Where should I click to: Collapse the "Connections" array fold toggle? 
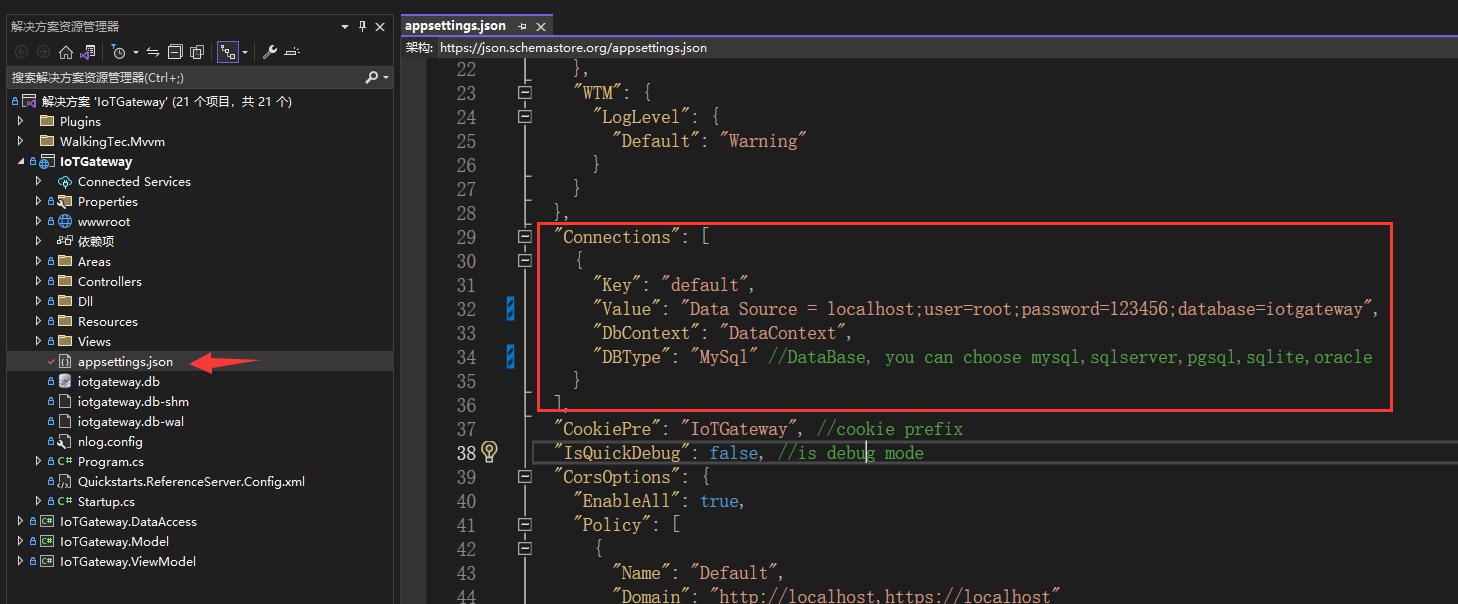(524, 237)
